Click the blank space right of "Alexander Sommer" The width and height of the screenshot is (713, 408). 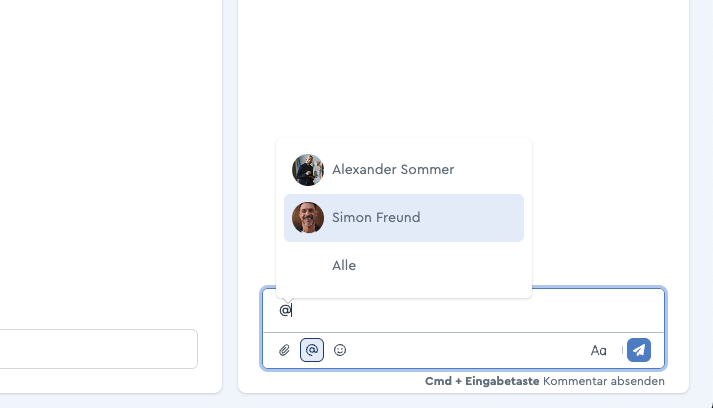(495, 170)
